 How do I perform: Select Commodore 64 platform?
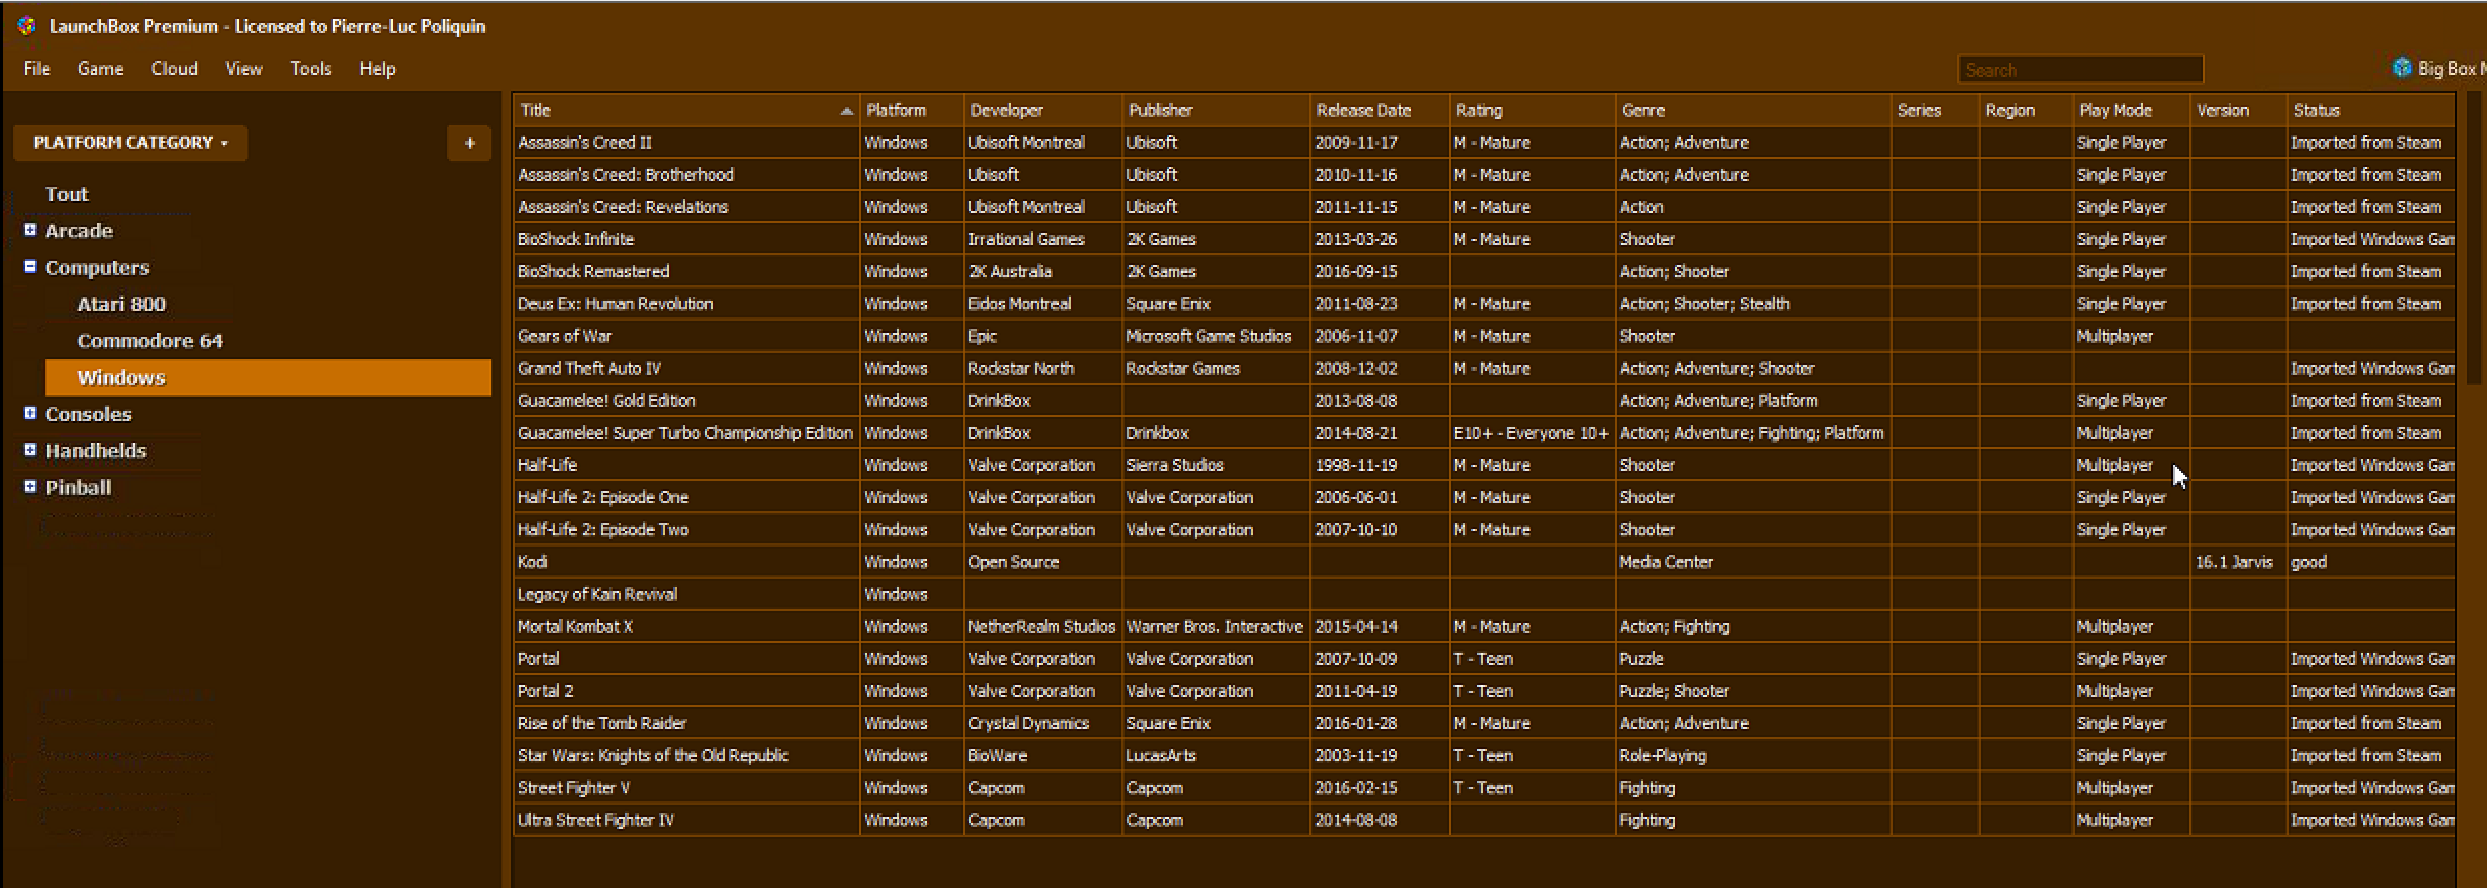150,341
